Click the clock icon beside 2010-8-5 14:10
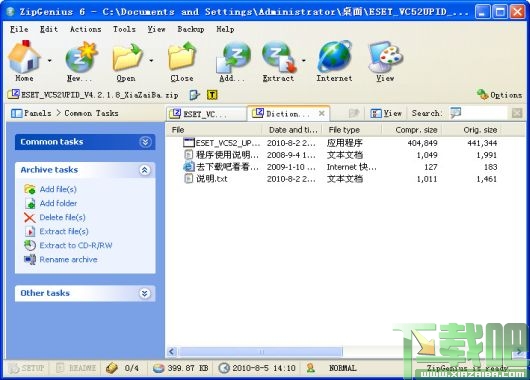Image resolution: width=530 pixels, height=380 pixels. coord(224,368)
